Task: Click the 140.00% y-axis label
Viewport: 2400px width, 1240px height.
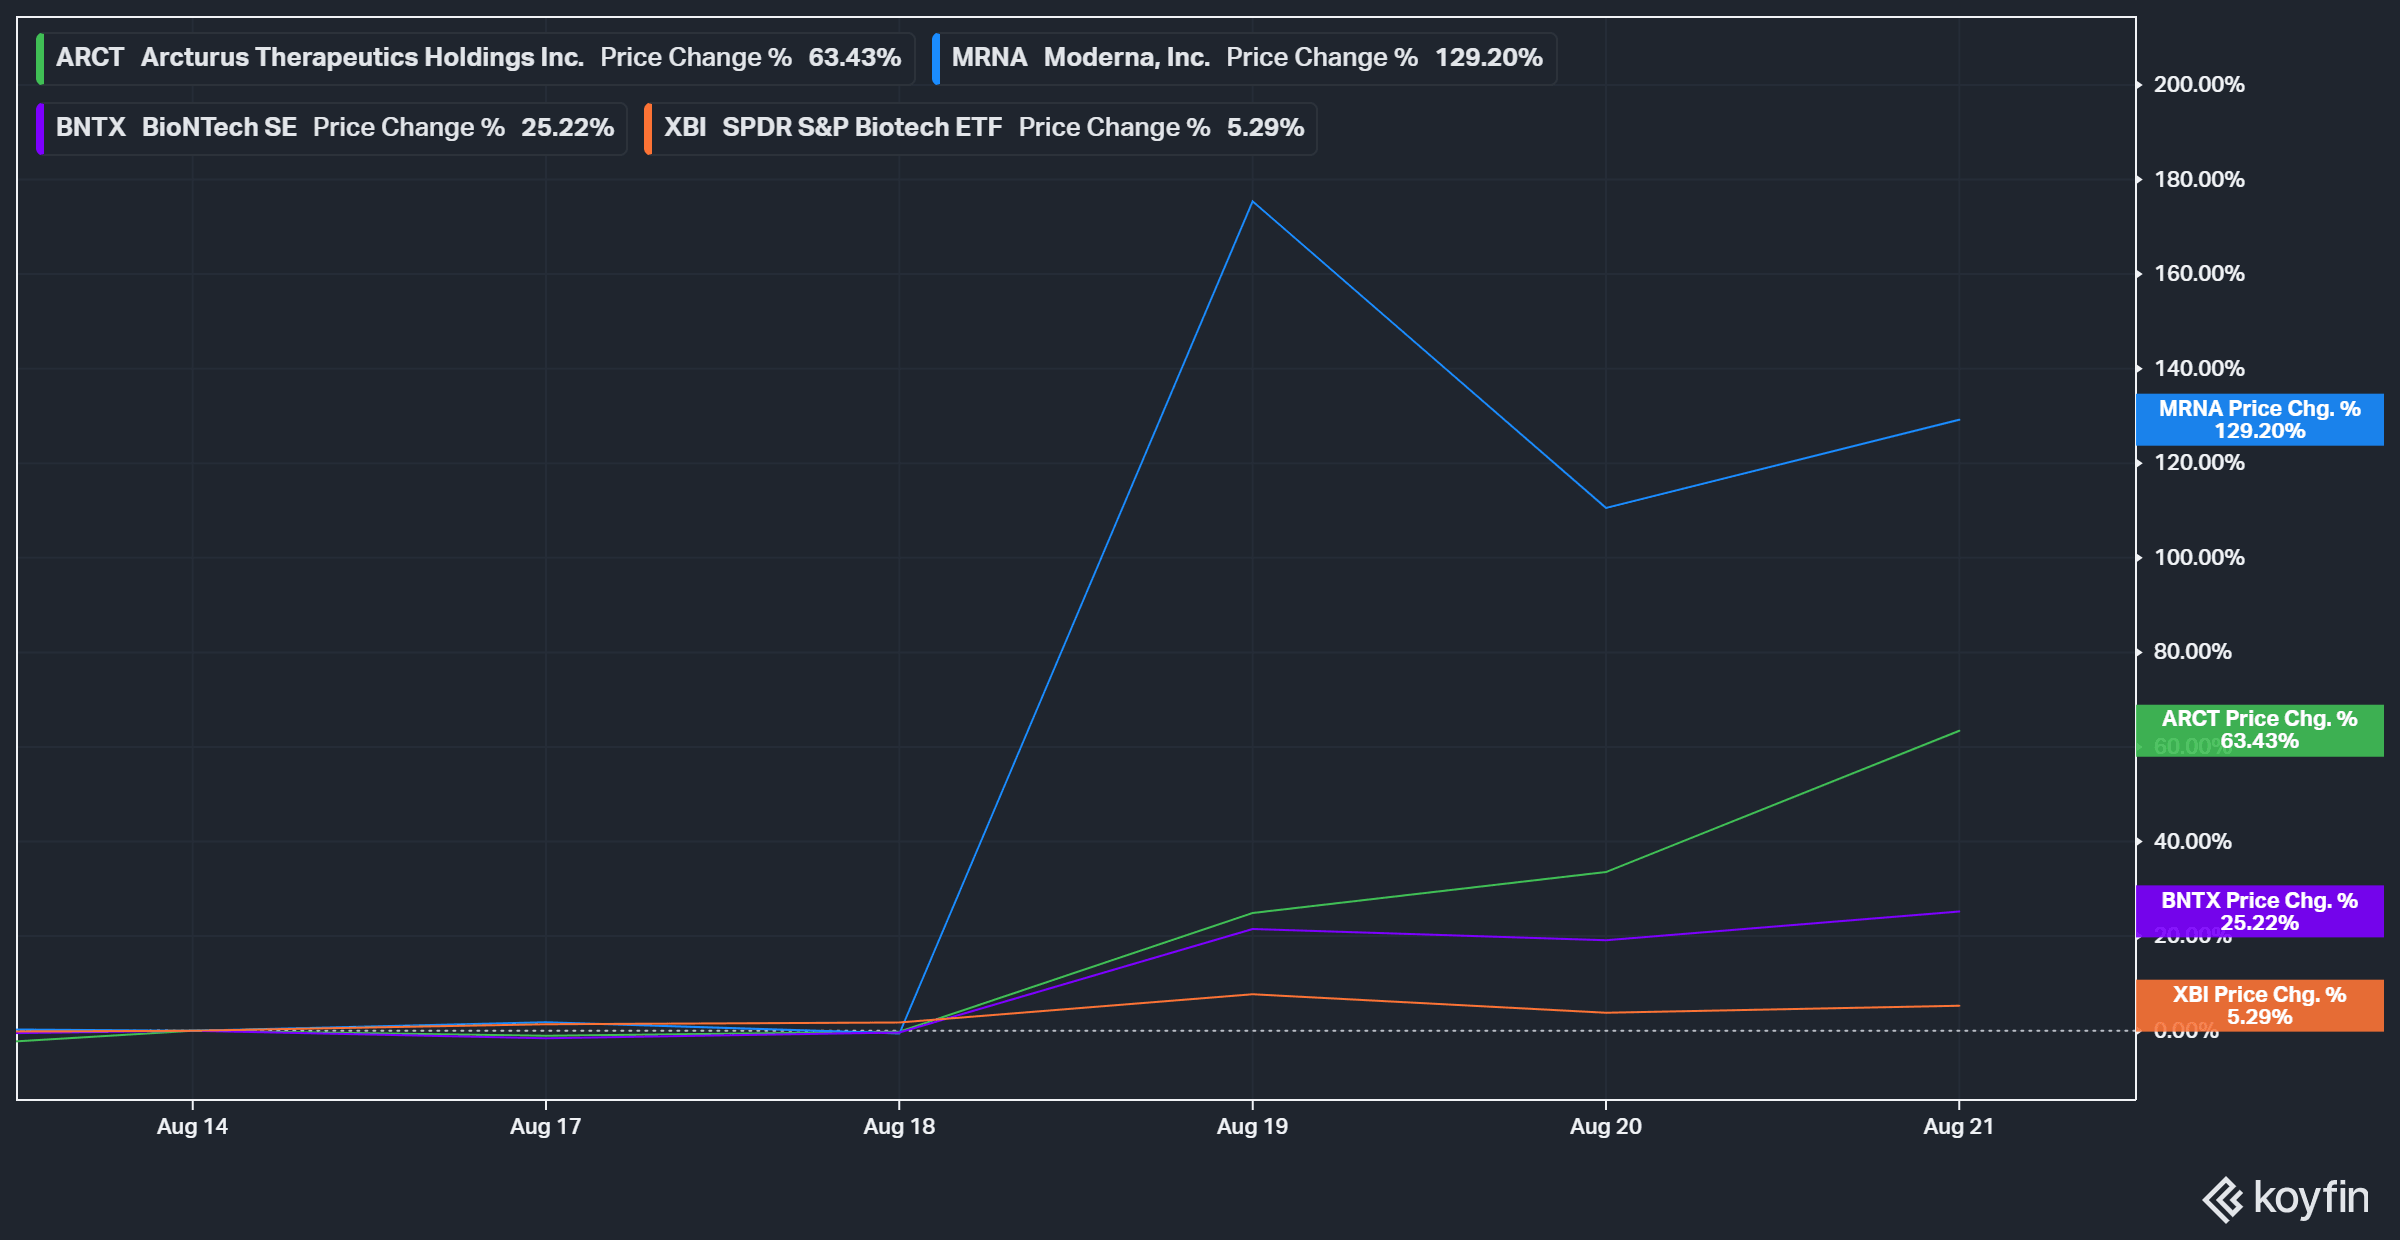Action: (x=2199, y=369)
